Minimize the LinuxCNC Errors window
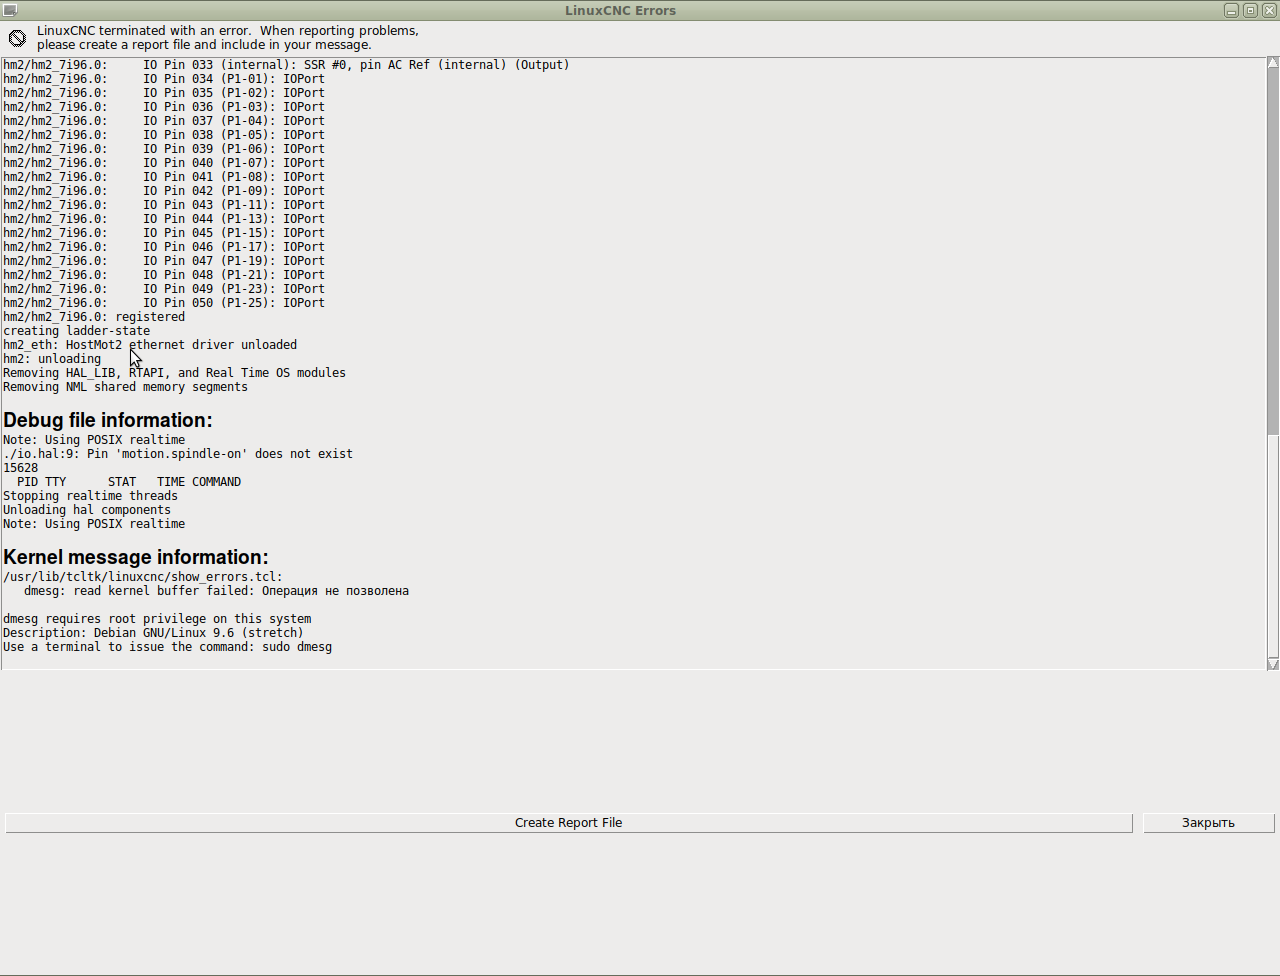The width and height of the screenshot is (1280, 976). [x=1231, y=10]
